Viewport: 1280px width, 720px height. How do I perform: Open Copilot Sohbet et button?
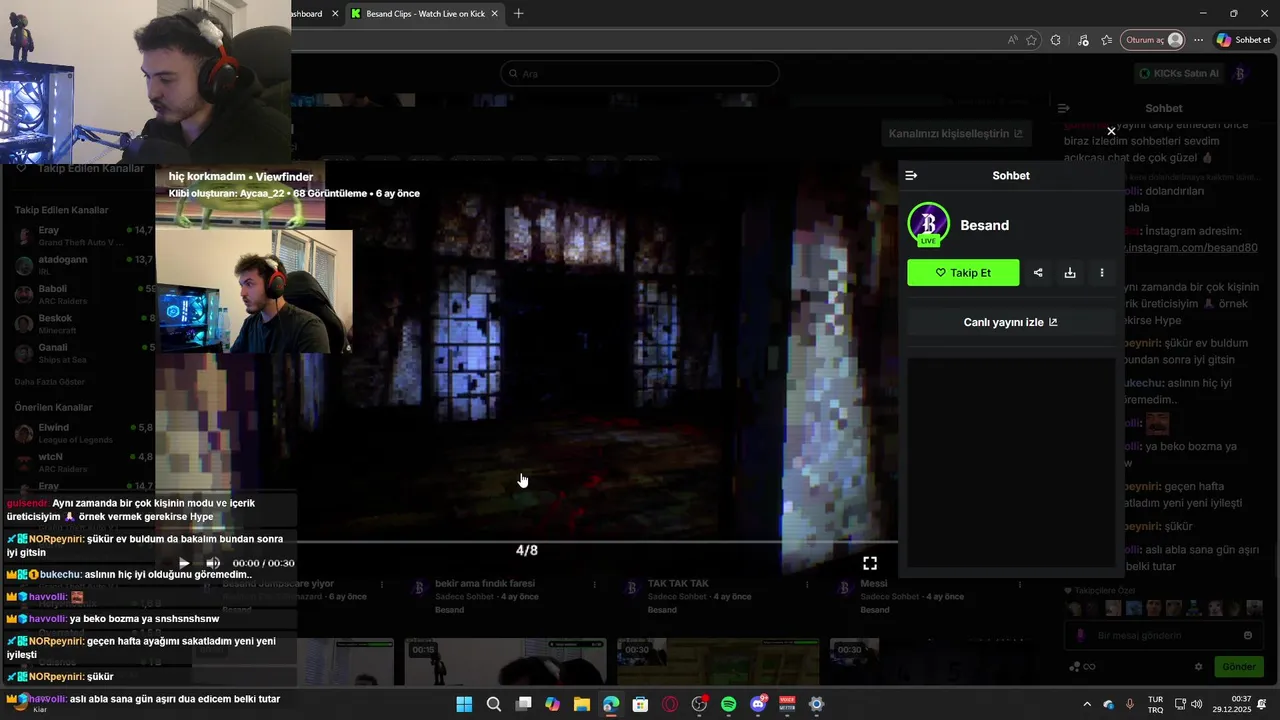click(1243, 40)
